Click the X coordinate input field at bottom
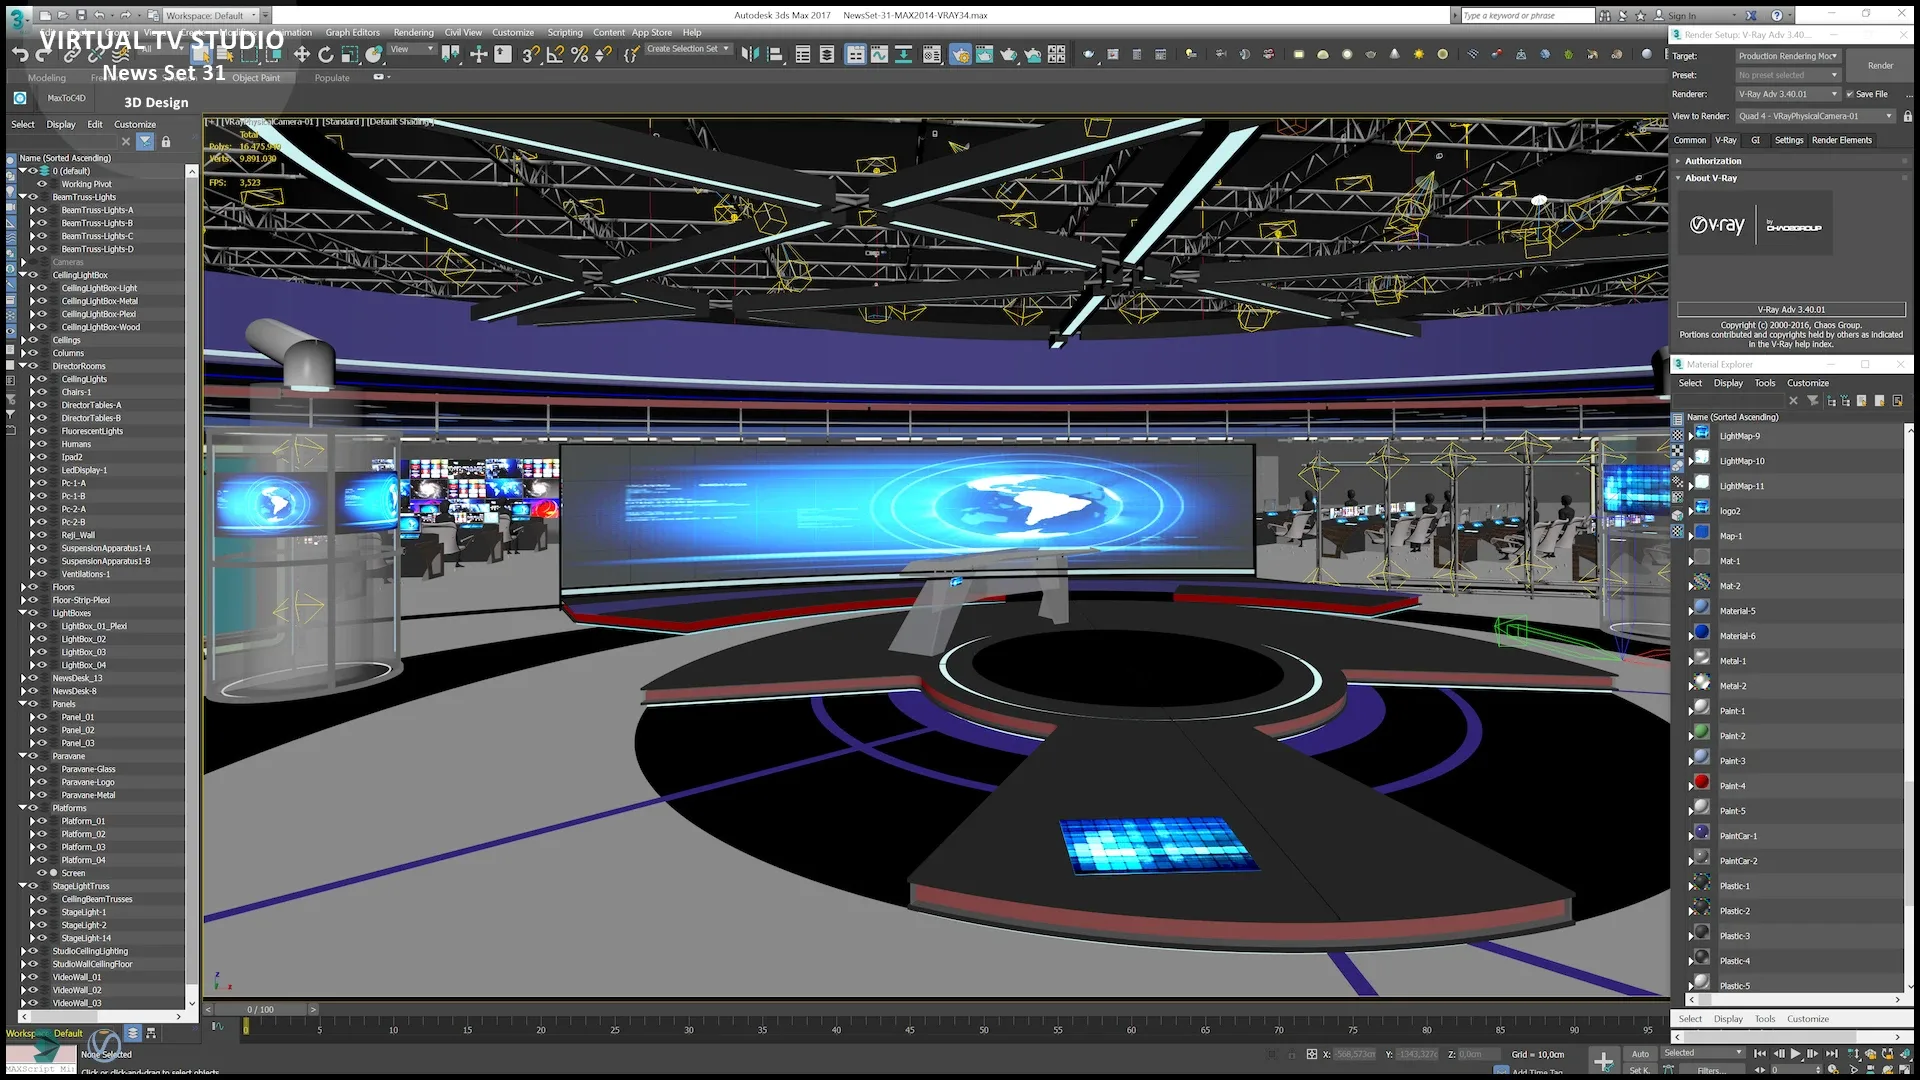Viewport: 1920px width, 1080px height. tap(1355, 1054)
